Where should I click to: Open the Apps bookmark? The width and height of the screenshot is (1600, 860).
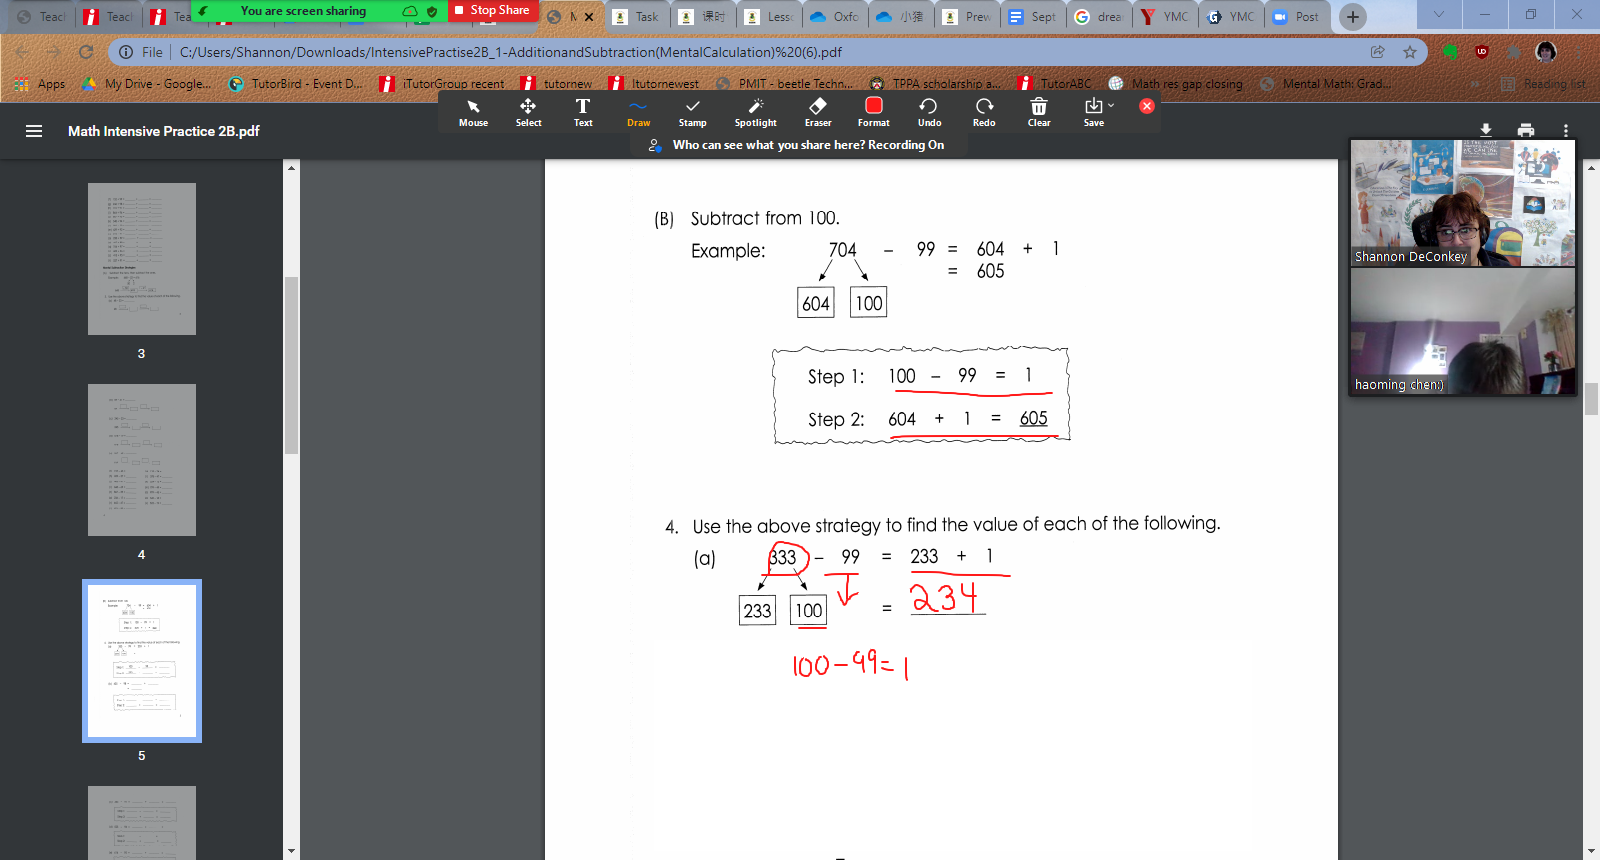[x=41, y=84]
